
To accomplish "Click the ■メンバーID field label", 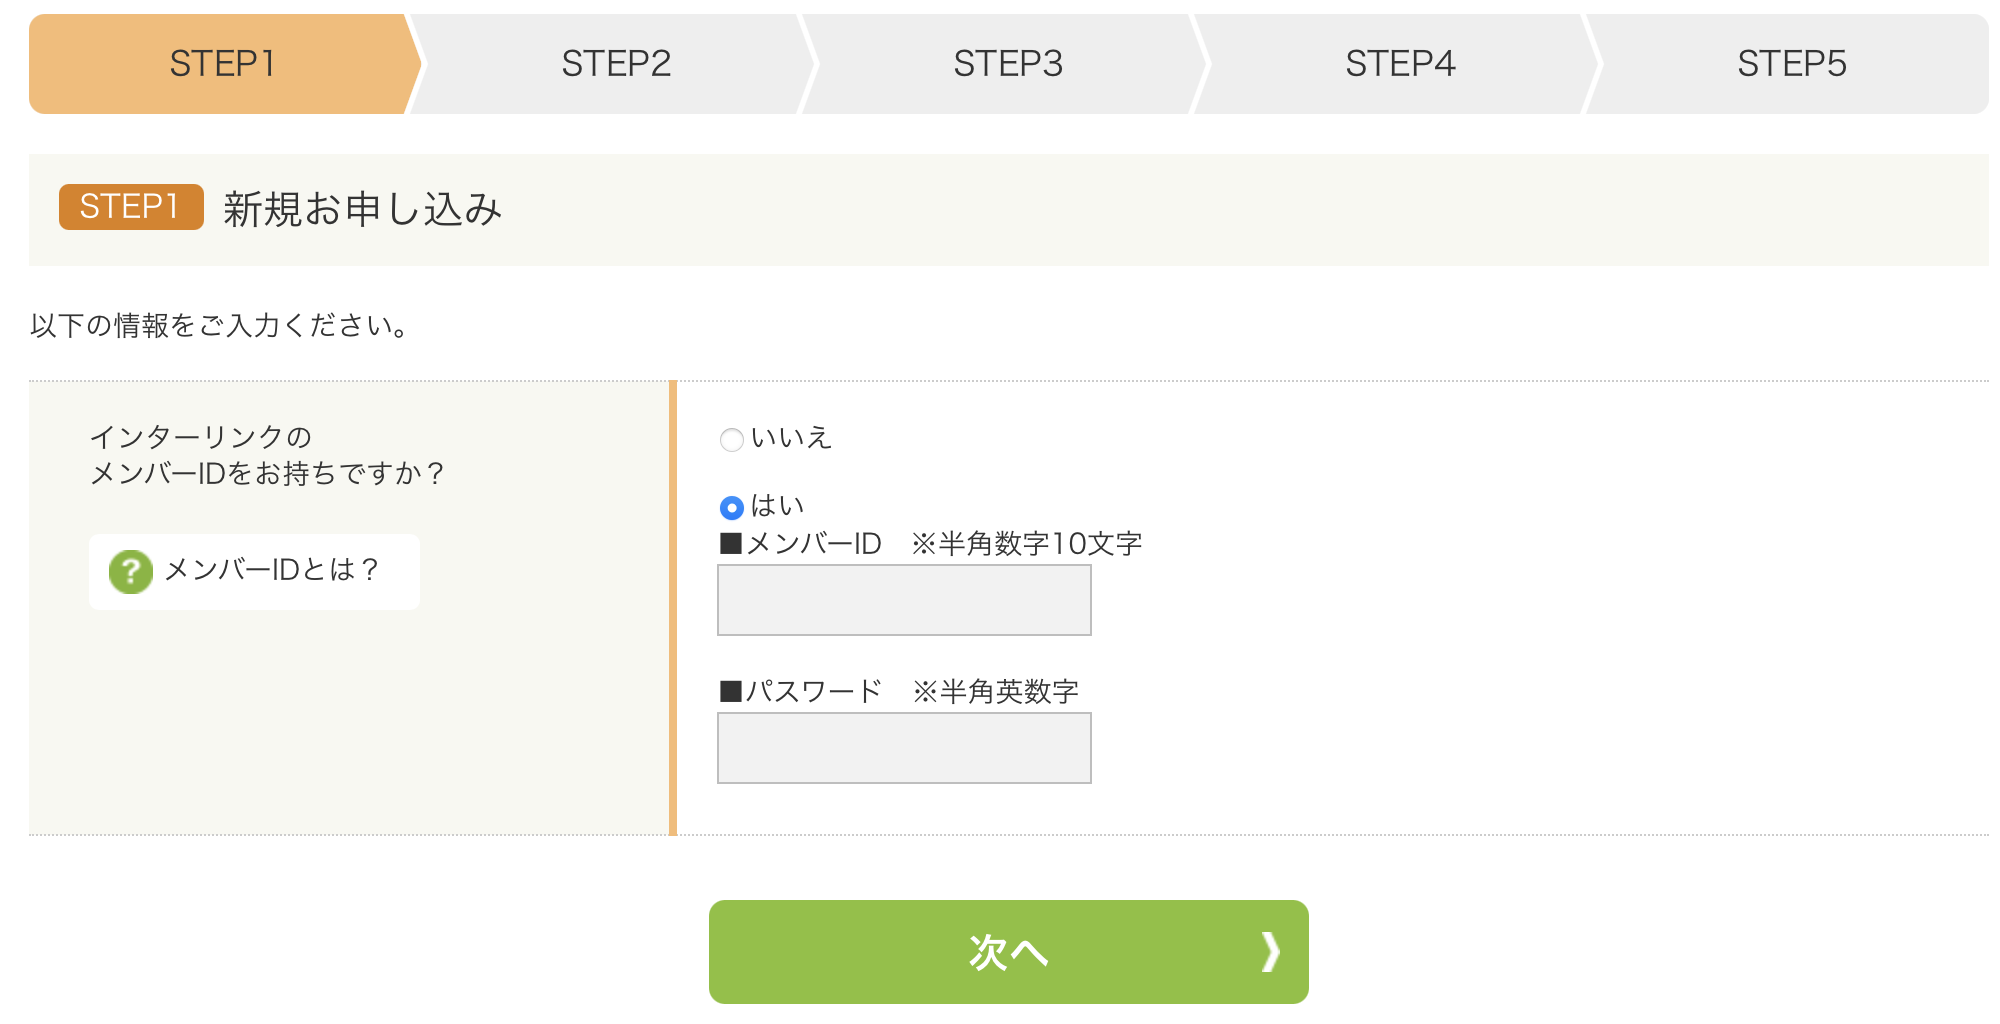I will pos(801,544).
